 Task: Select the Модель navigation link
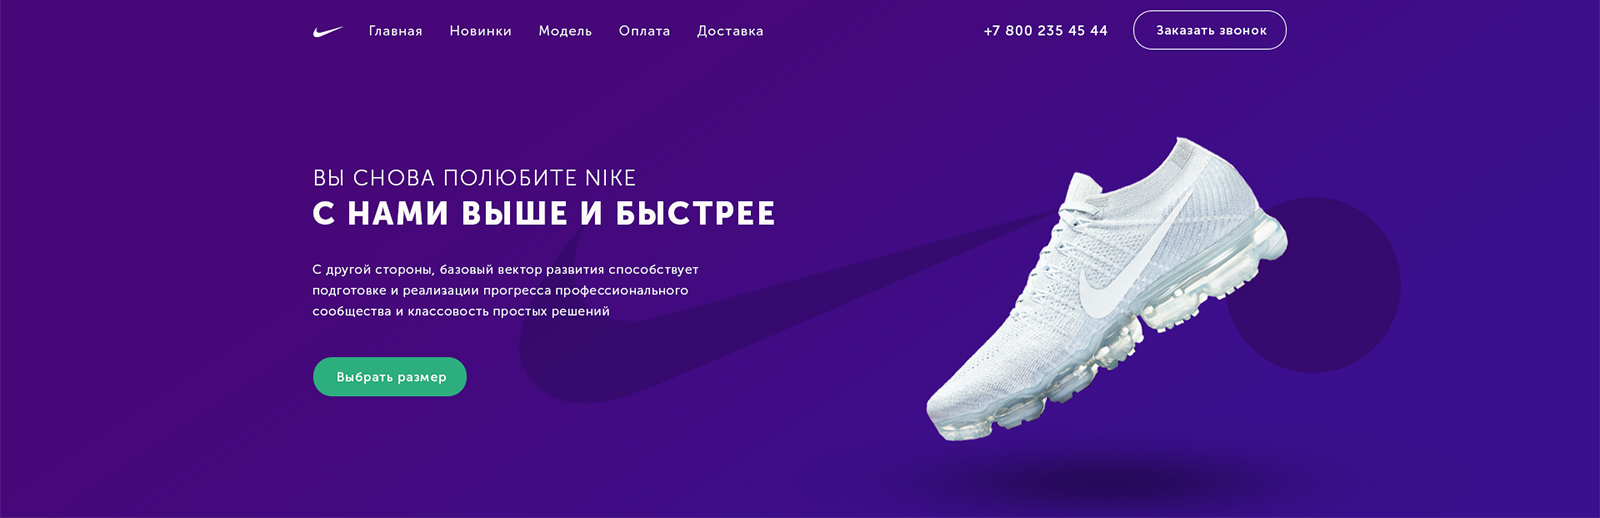[x=565, y=31]
